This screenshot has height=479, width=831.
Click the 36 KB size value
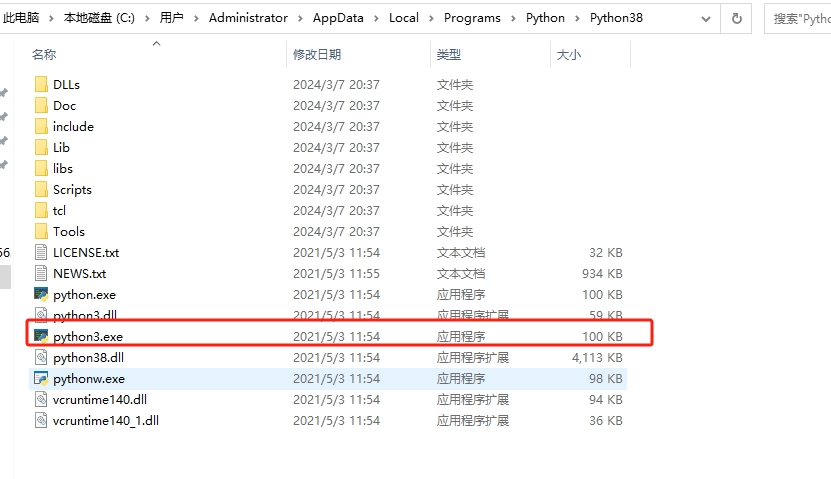605,421
